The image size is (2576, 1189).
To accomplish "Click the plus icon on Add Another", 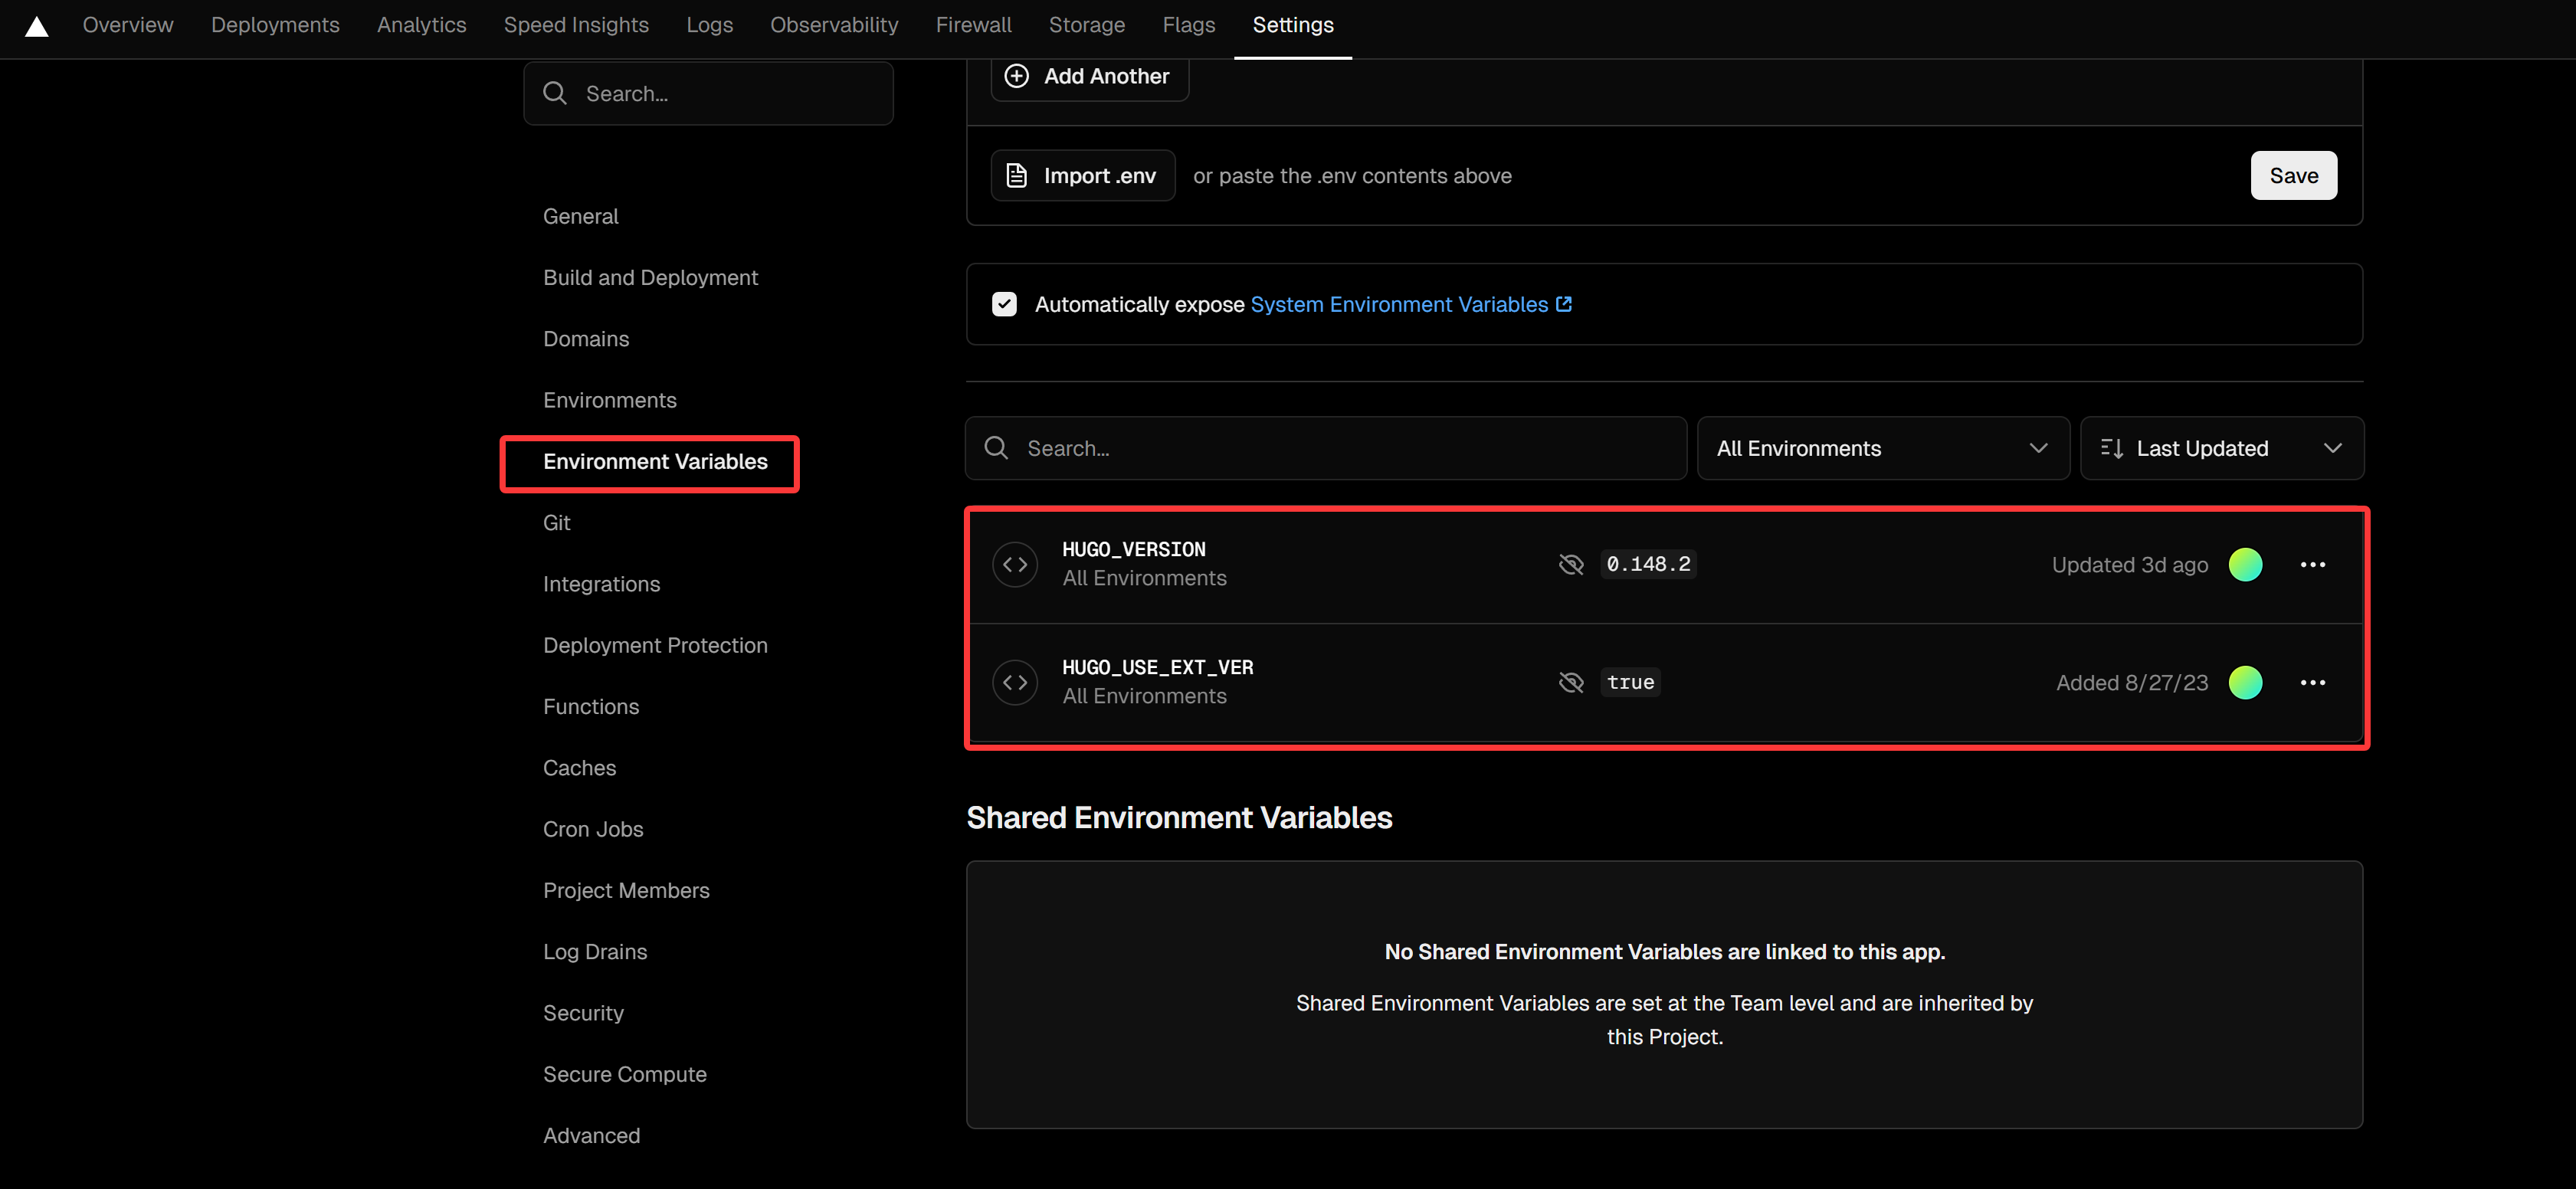I will [1016, 76].
